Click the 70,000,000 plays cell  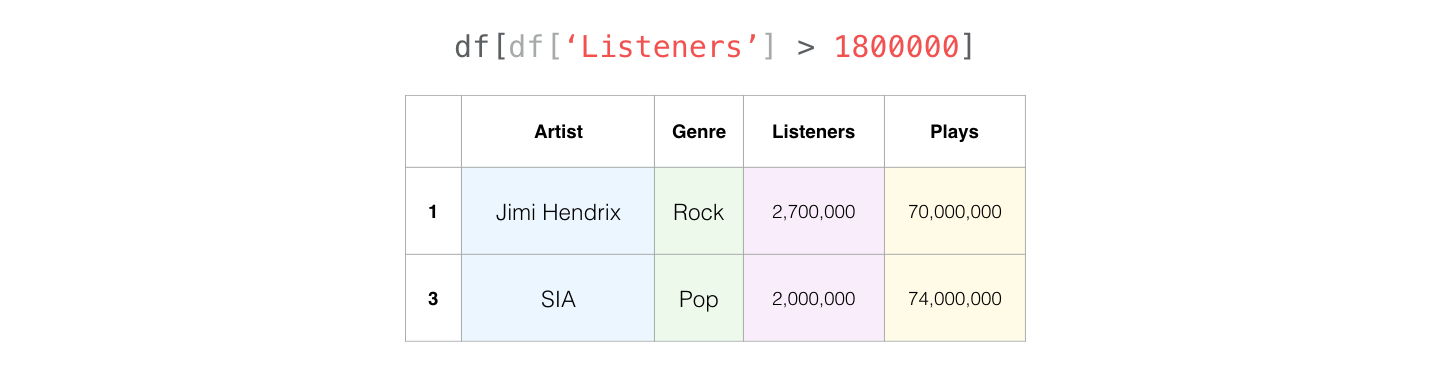pyautogui.click(x=955, y=211)
